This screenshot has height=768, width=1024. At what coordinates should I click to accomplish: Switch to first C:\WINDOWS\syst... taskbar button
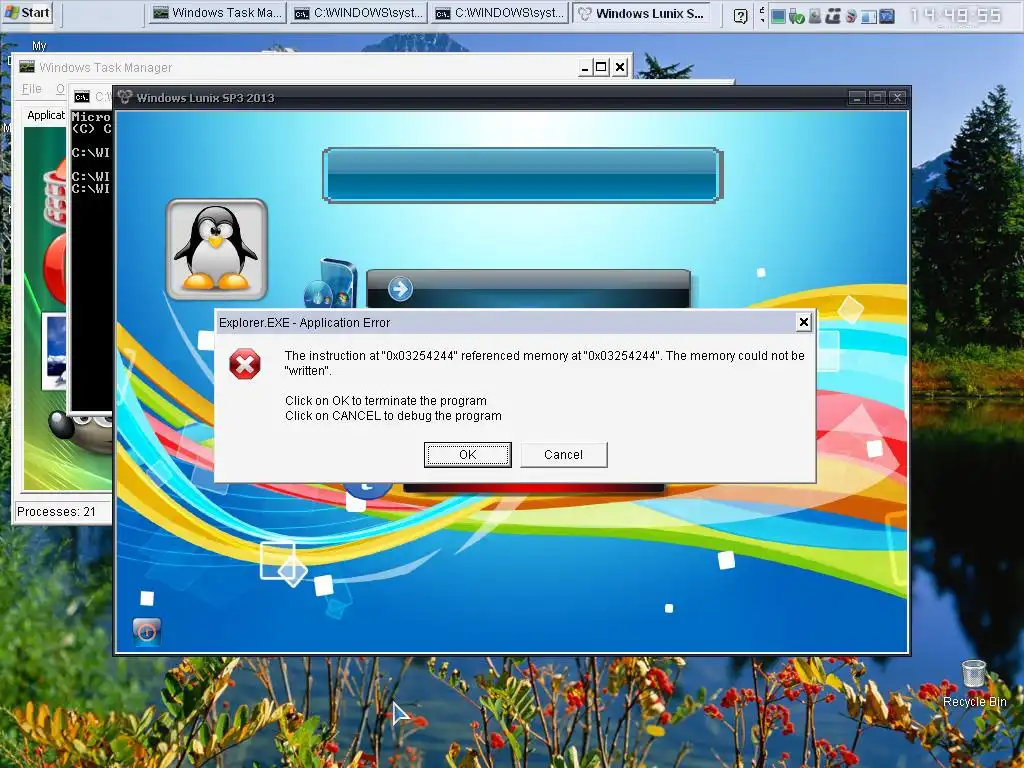359,13
